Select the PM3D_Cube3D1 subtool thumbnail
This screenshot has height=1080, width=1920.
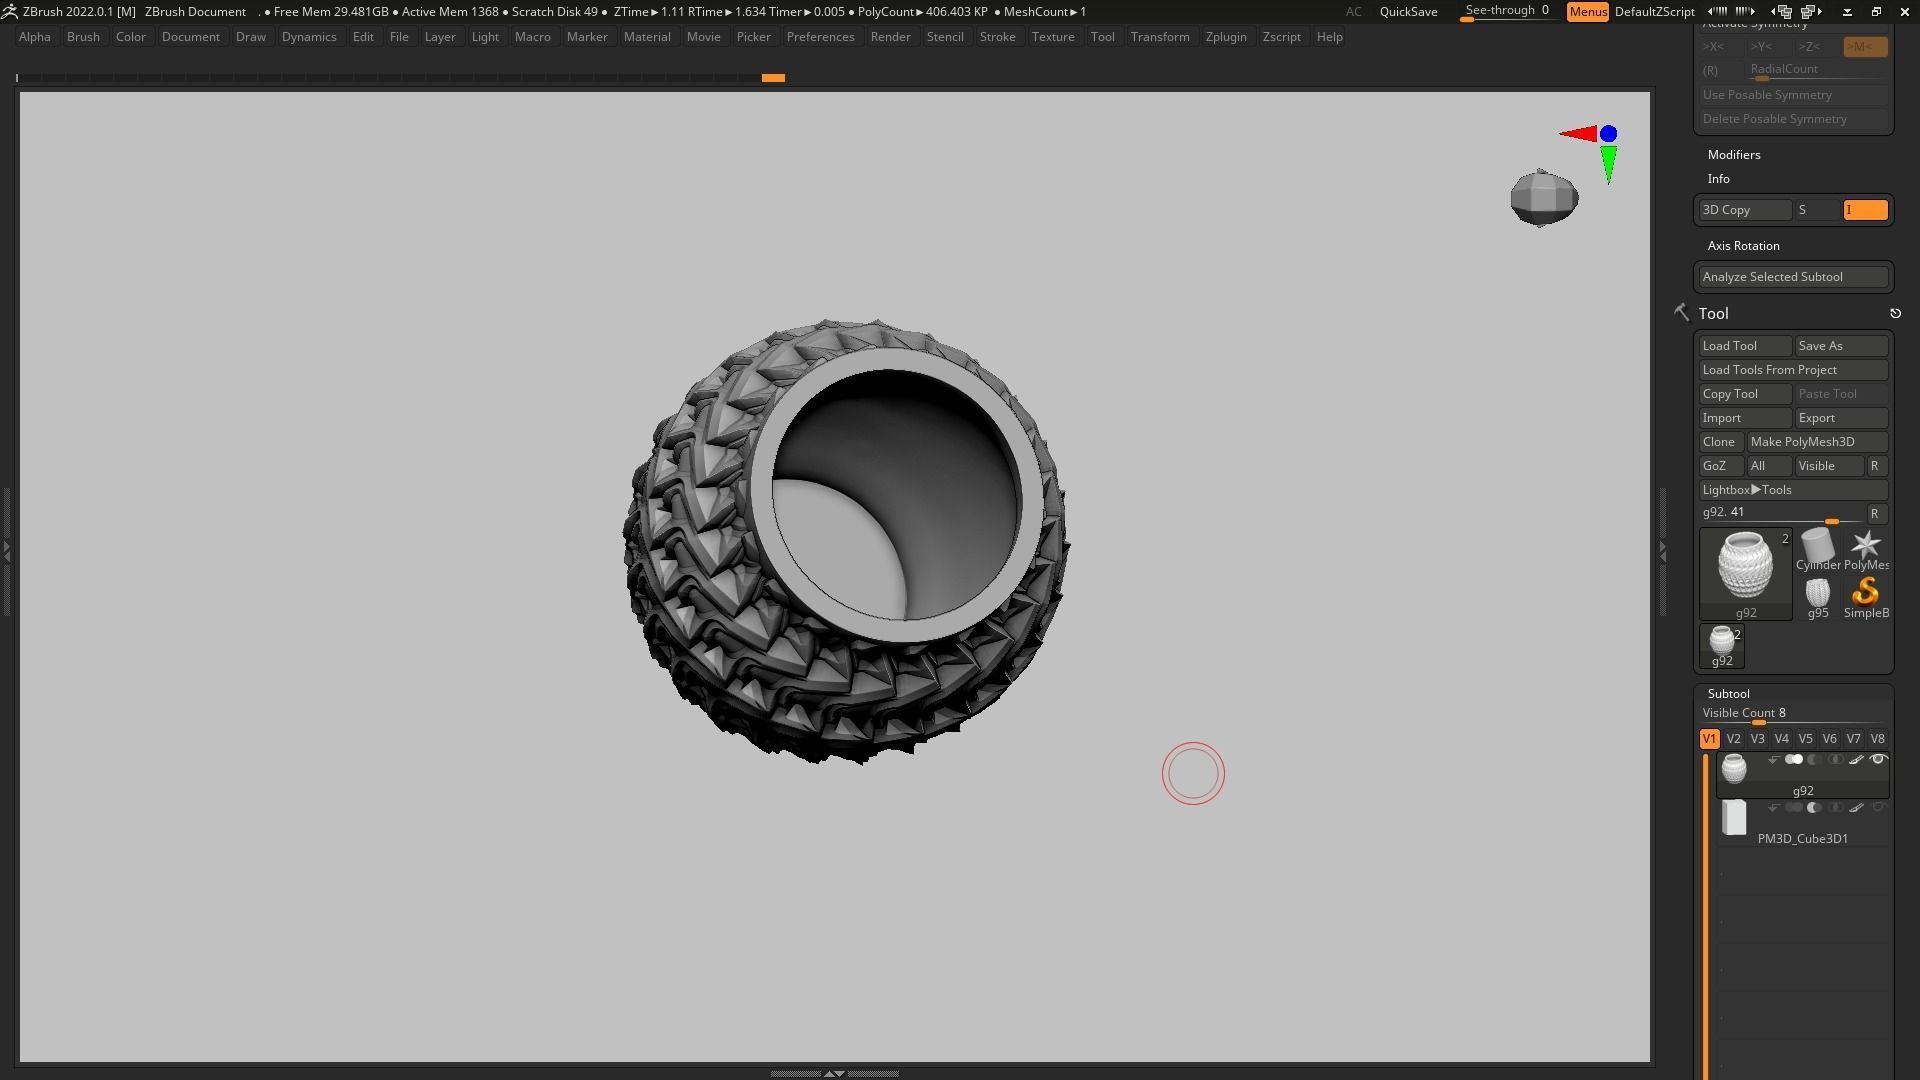pyautogui.click(x=1734, y=818)
